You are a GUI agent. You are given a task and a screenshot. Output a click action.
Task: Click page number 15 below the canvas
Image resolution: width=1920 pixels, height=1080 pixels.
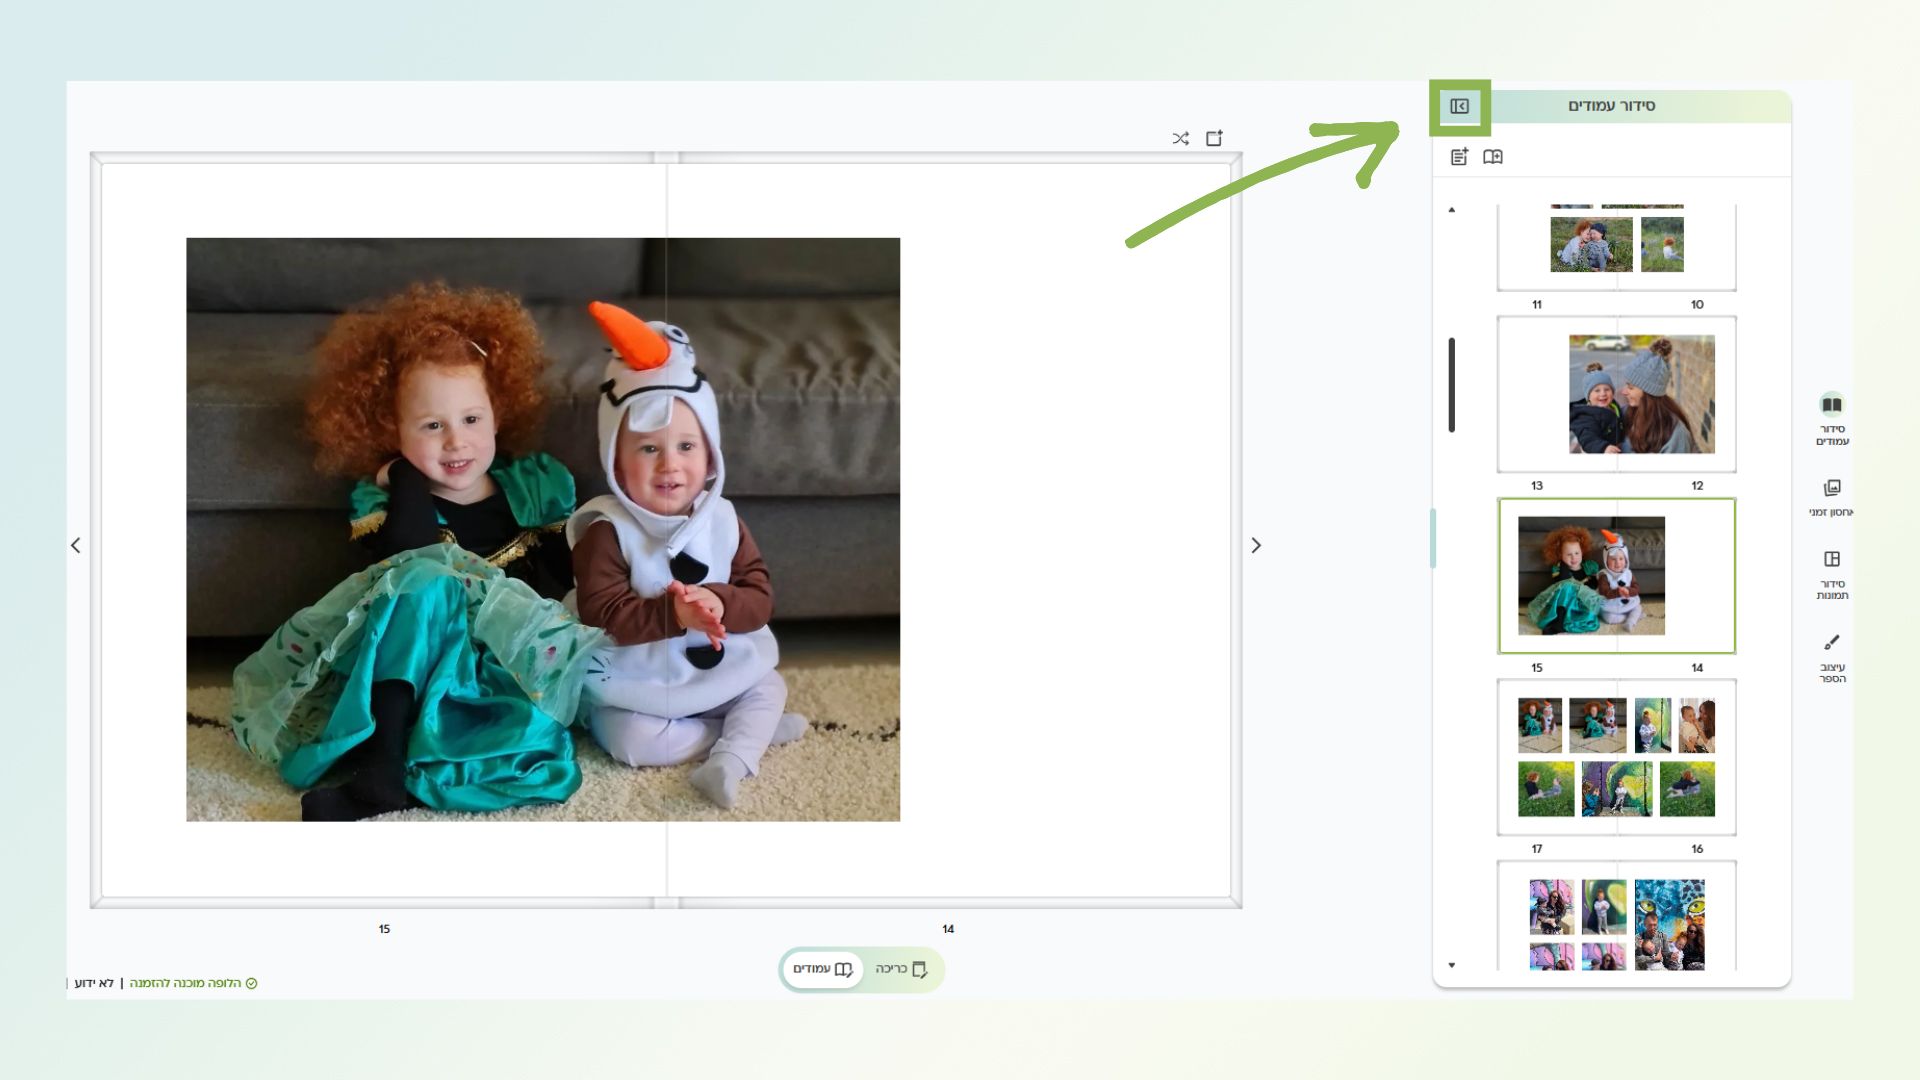tap(384, 929)
